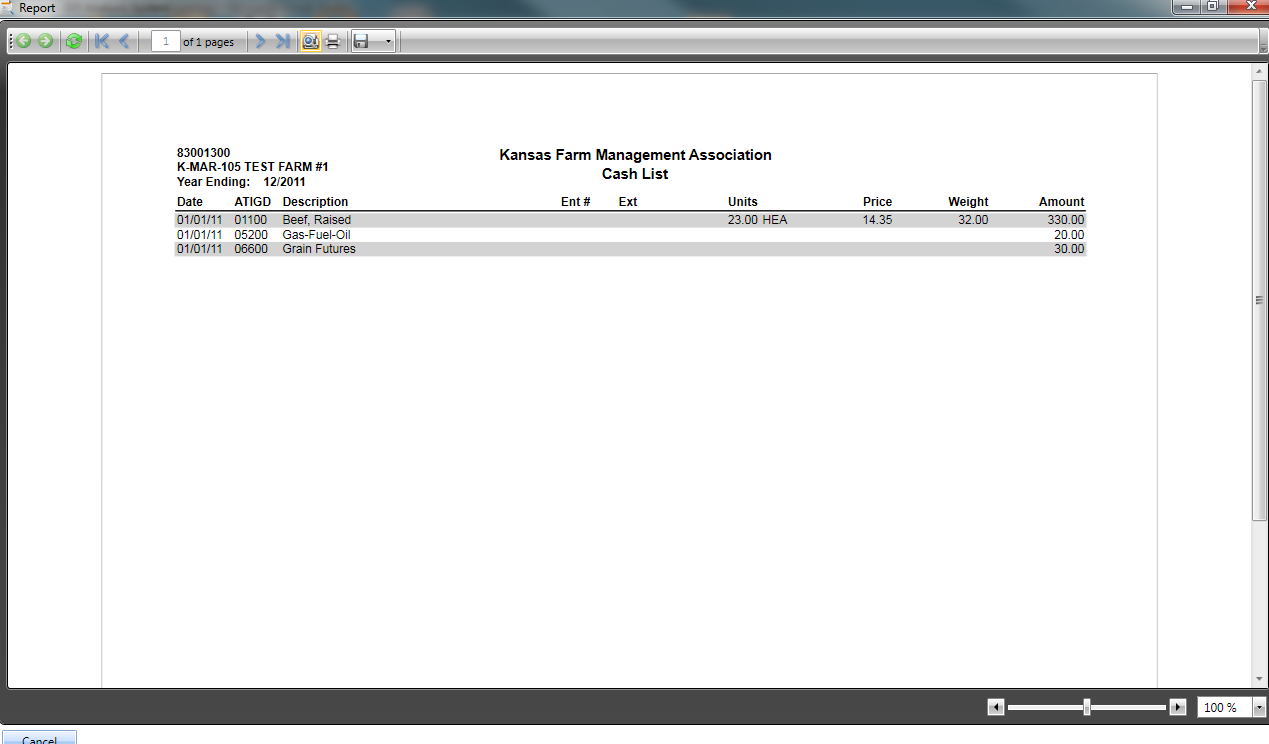Click the zoom increase arrow button
Image resolution: width=1269 pixels, height=744 pixels.
coord(1178,707)
